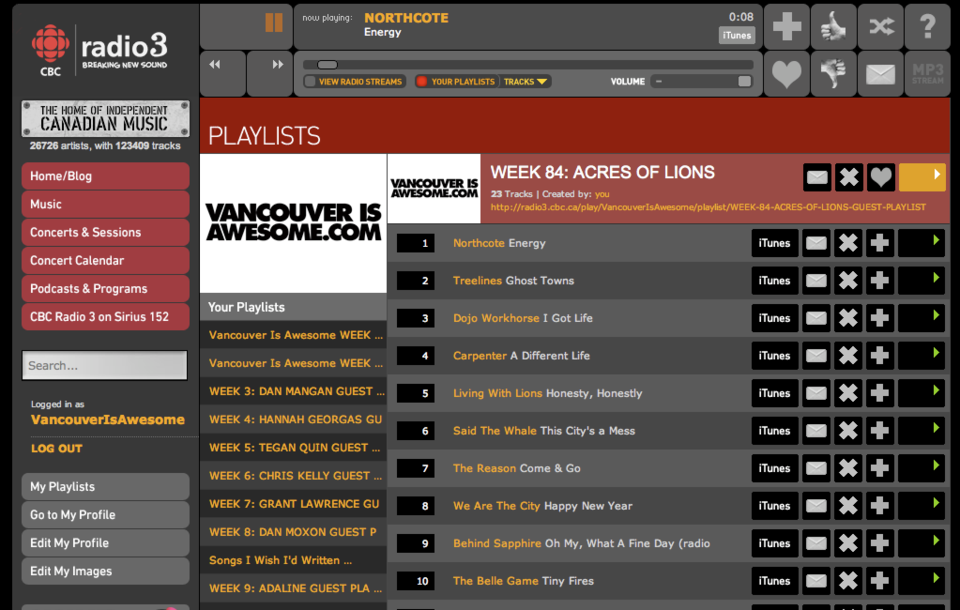The image size is (960, 610).
Task: Open the Tracks dropdown in the player
Action: tap(525, 81)
